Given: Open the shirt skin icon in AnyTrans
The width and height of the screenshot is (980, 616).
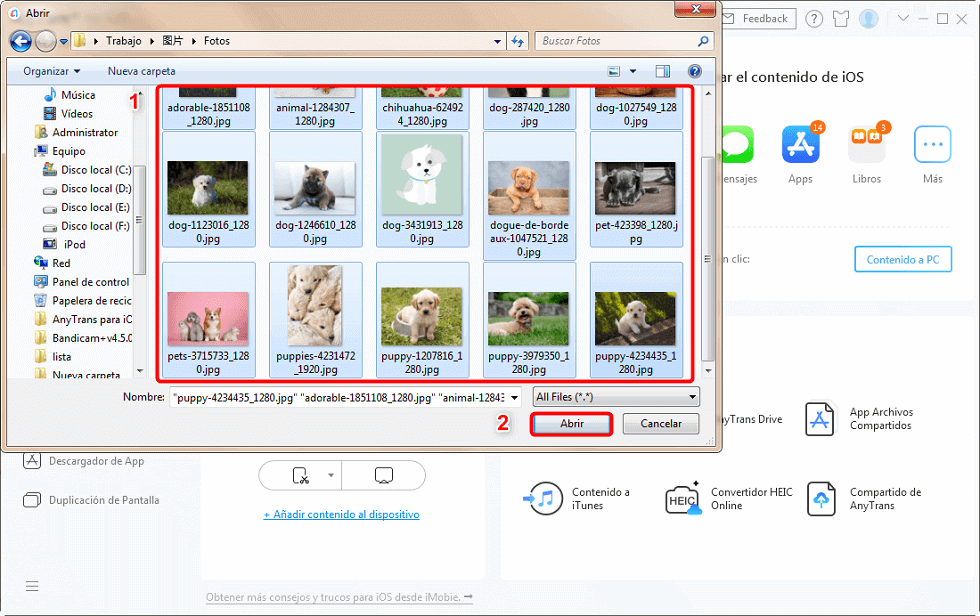Looking at the screenshot, I should point(841,19).
